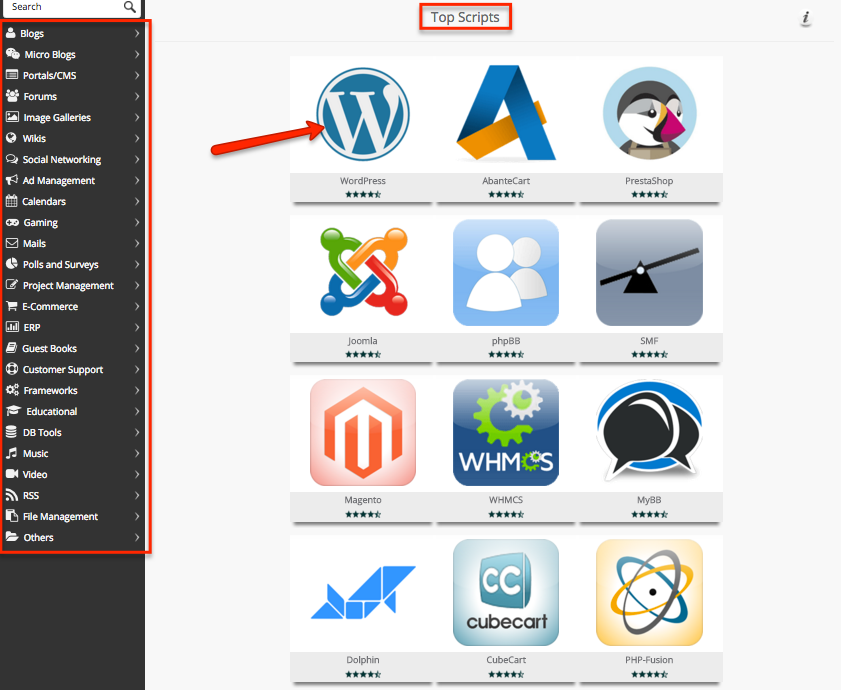Expand the ERP category chevron

(x=137, y=327)
